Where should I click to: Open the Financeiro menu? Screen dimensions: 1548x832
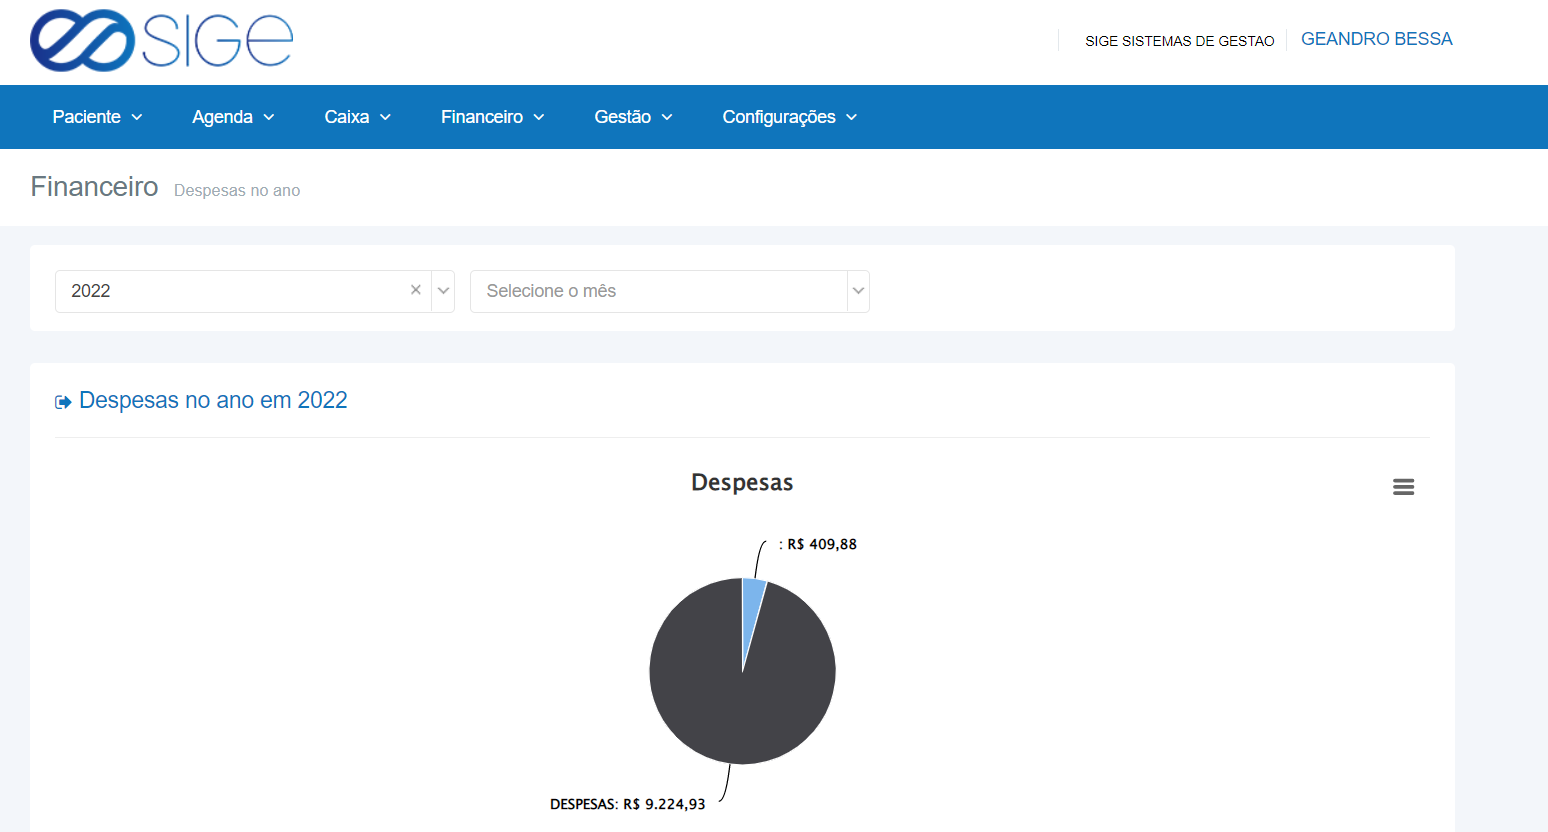point(492,117)
